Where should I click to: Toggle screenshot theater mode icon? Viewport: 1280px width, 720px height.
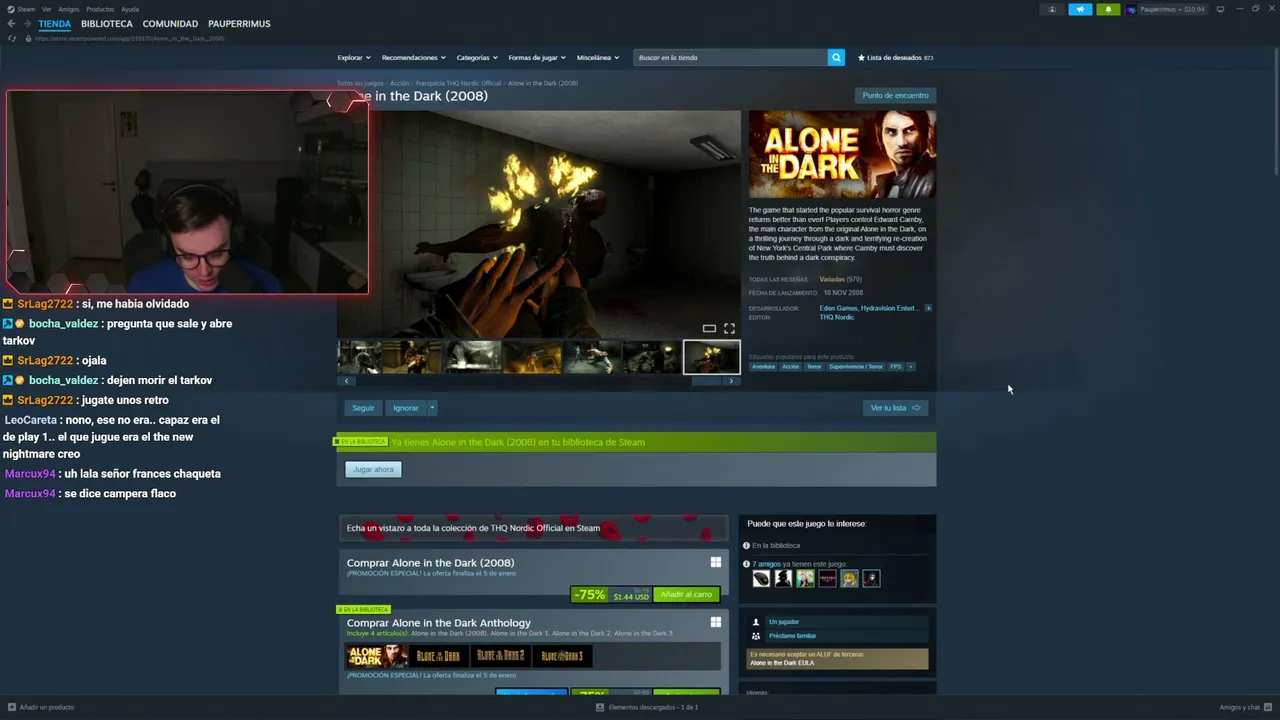click(x=709, y=328)
